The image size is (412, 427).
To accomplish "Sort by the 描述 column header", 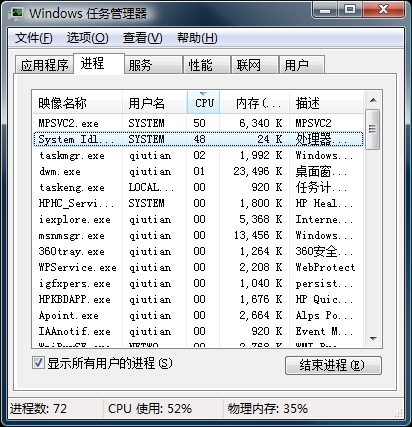I will pyautogui.click(x=327, y=103).
